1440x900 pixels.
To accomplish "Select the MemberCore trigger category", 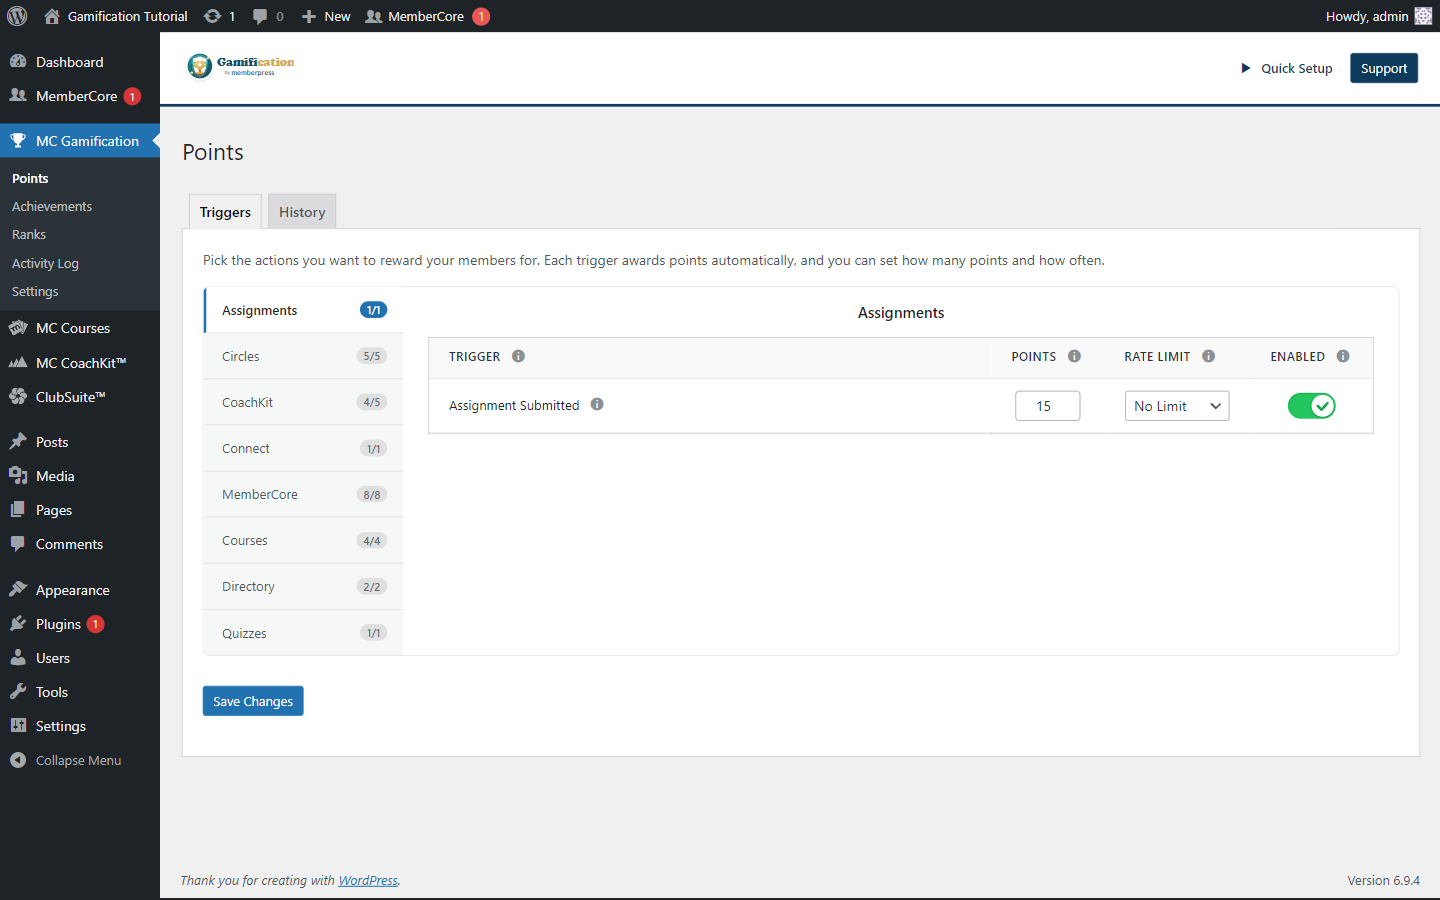I will pos(303,494).
